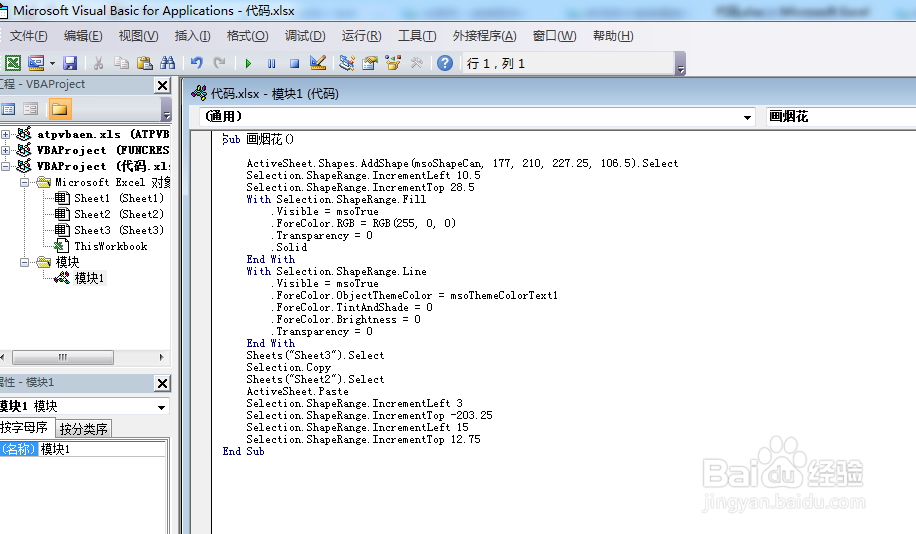Screen dimensions: 916x534
Task: Collapse the 模块 folder node
Action: pyautogui.click(x=25, y=262)
